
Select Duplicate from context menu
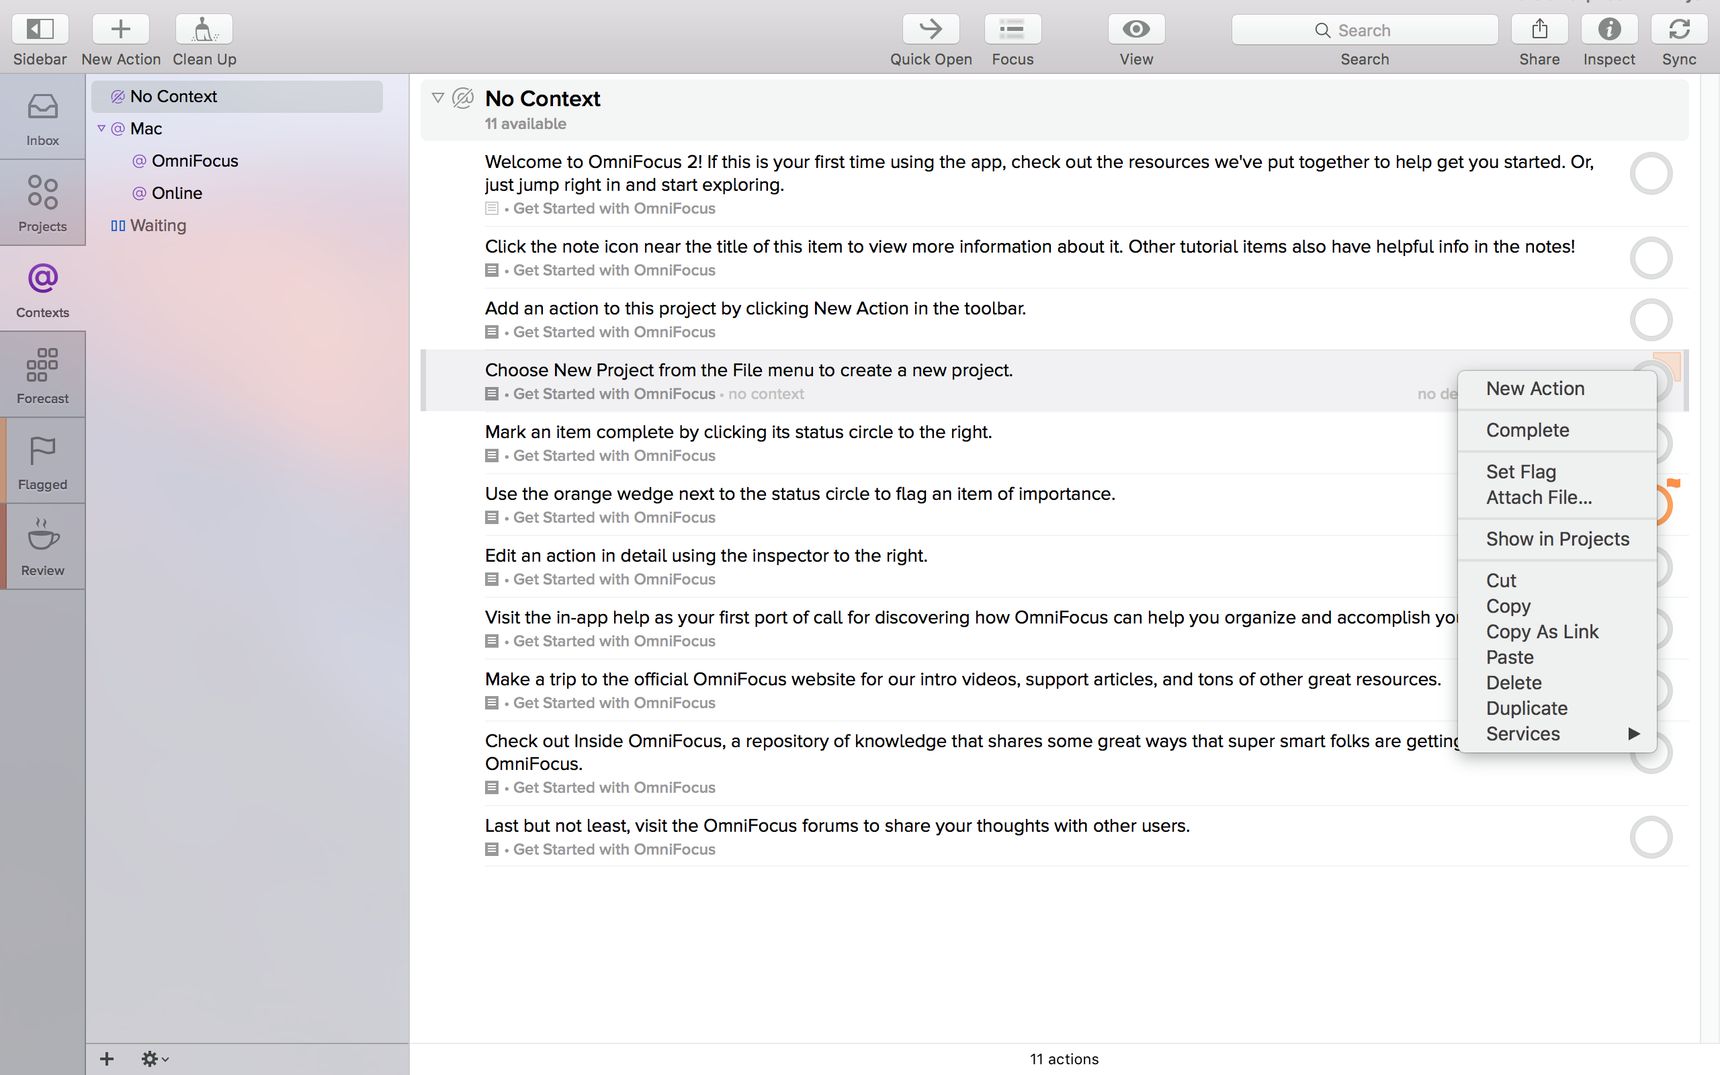(x=1557, y=709)
